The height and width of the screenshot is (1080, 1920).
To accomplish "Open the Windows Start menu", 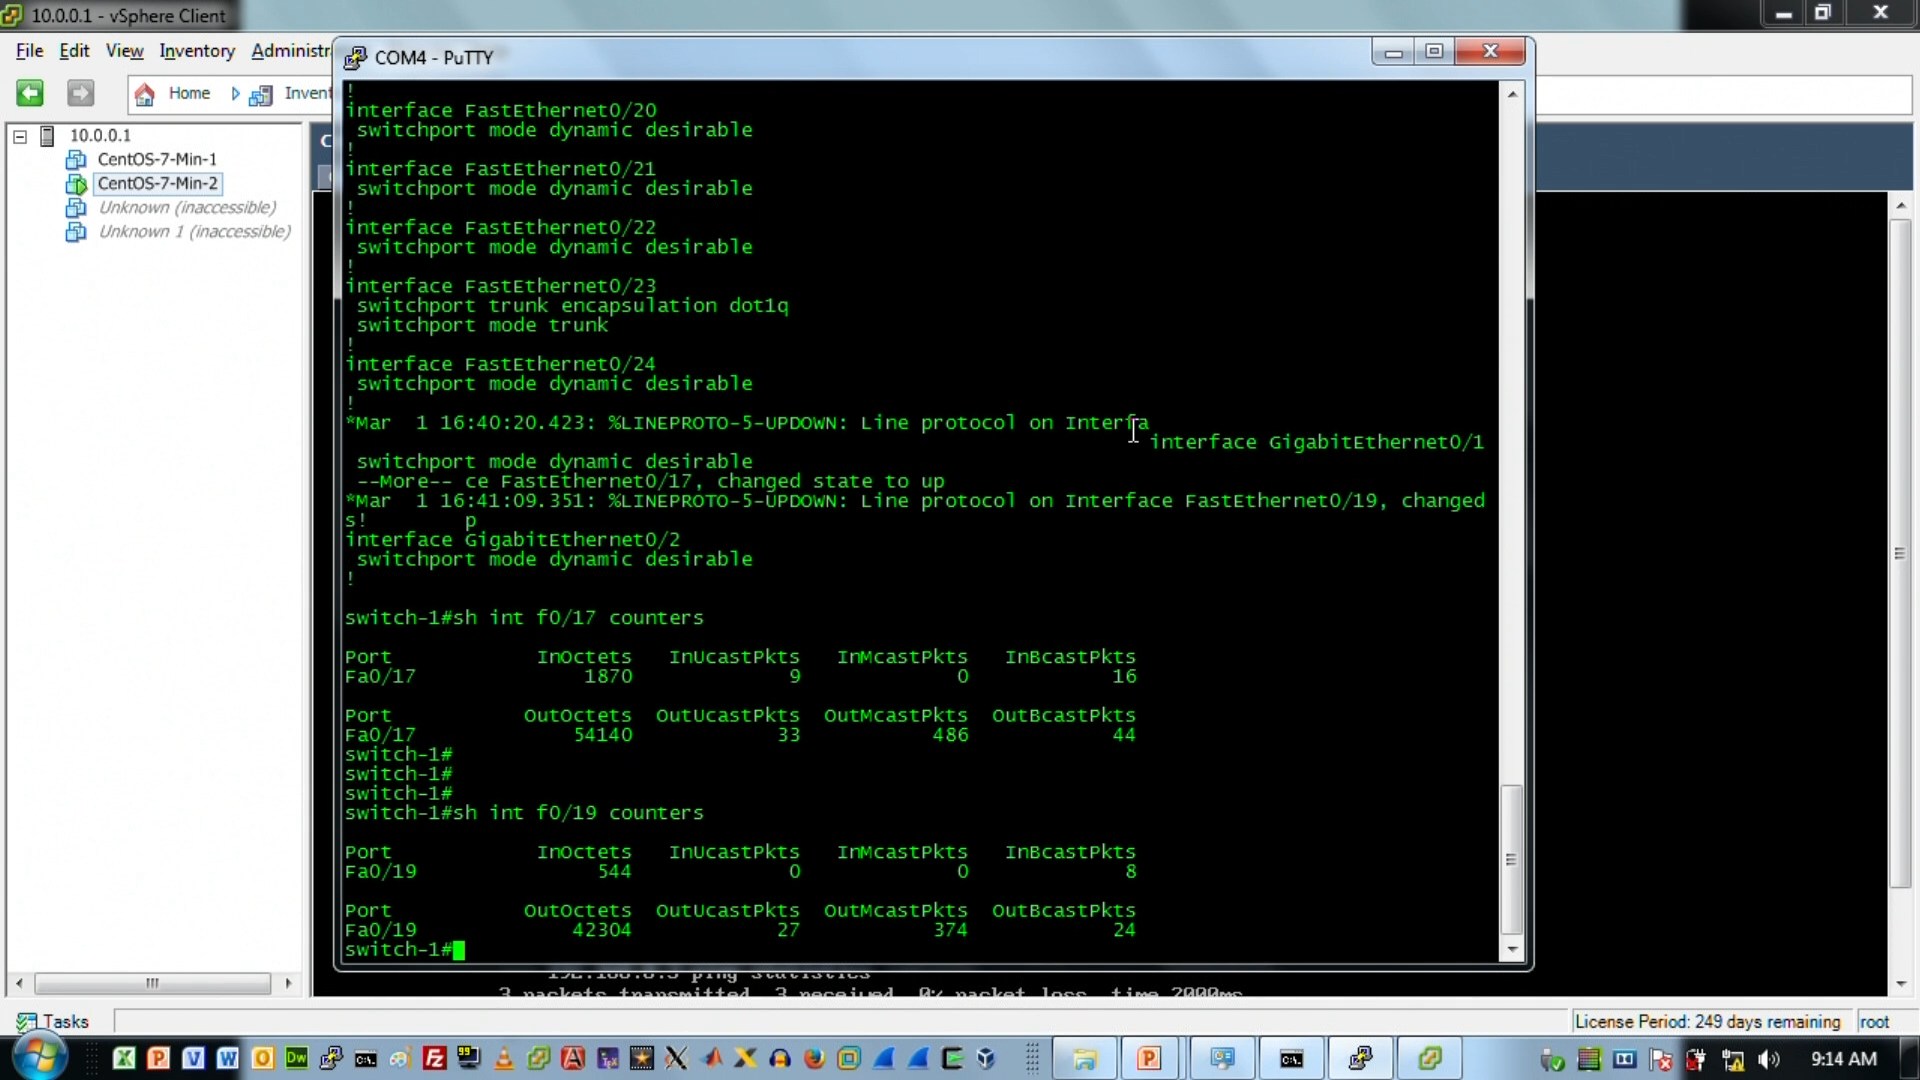I will tap(40, 1058).
